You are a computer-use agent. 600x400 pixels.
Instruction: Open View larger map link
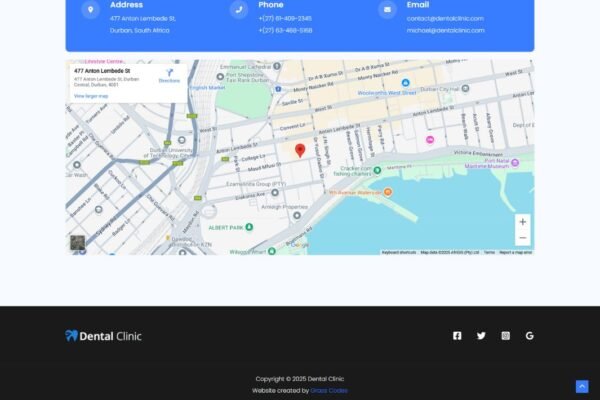point(91,96)
